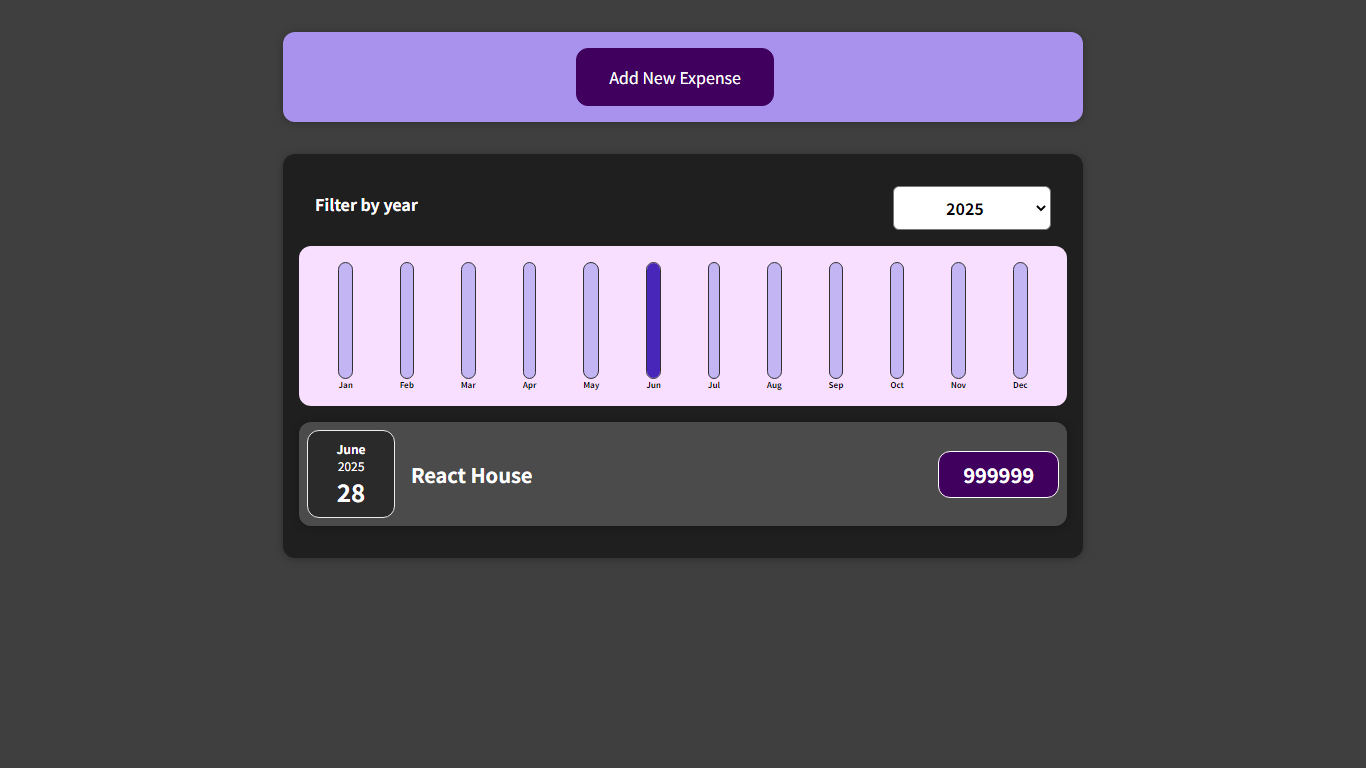Select the Dec chart bar
The height and width of the screenshot is (768, 1366).
pos(1019,320)
